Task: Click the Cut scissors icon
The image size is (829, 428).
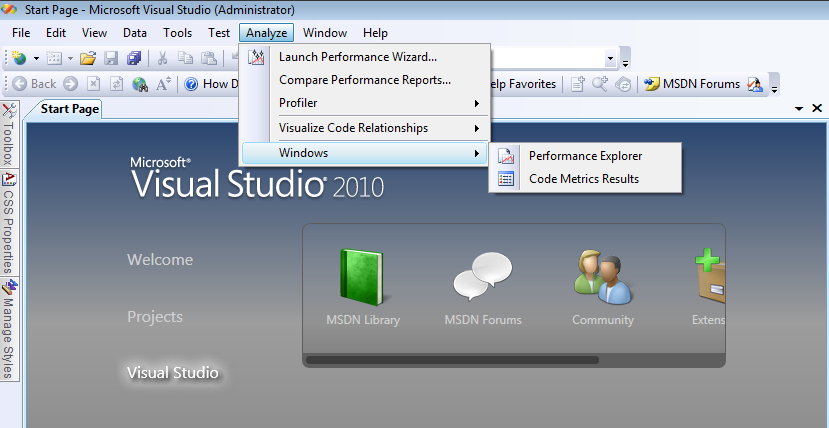Action: [162, 58]
